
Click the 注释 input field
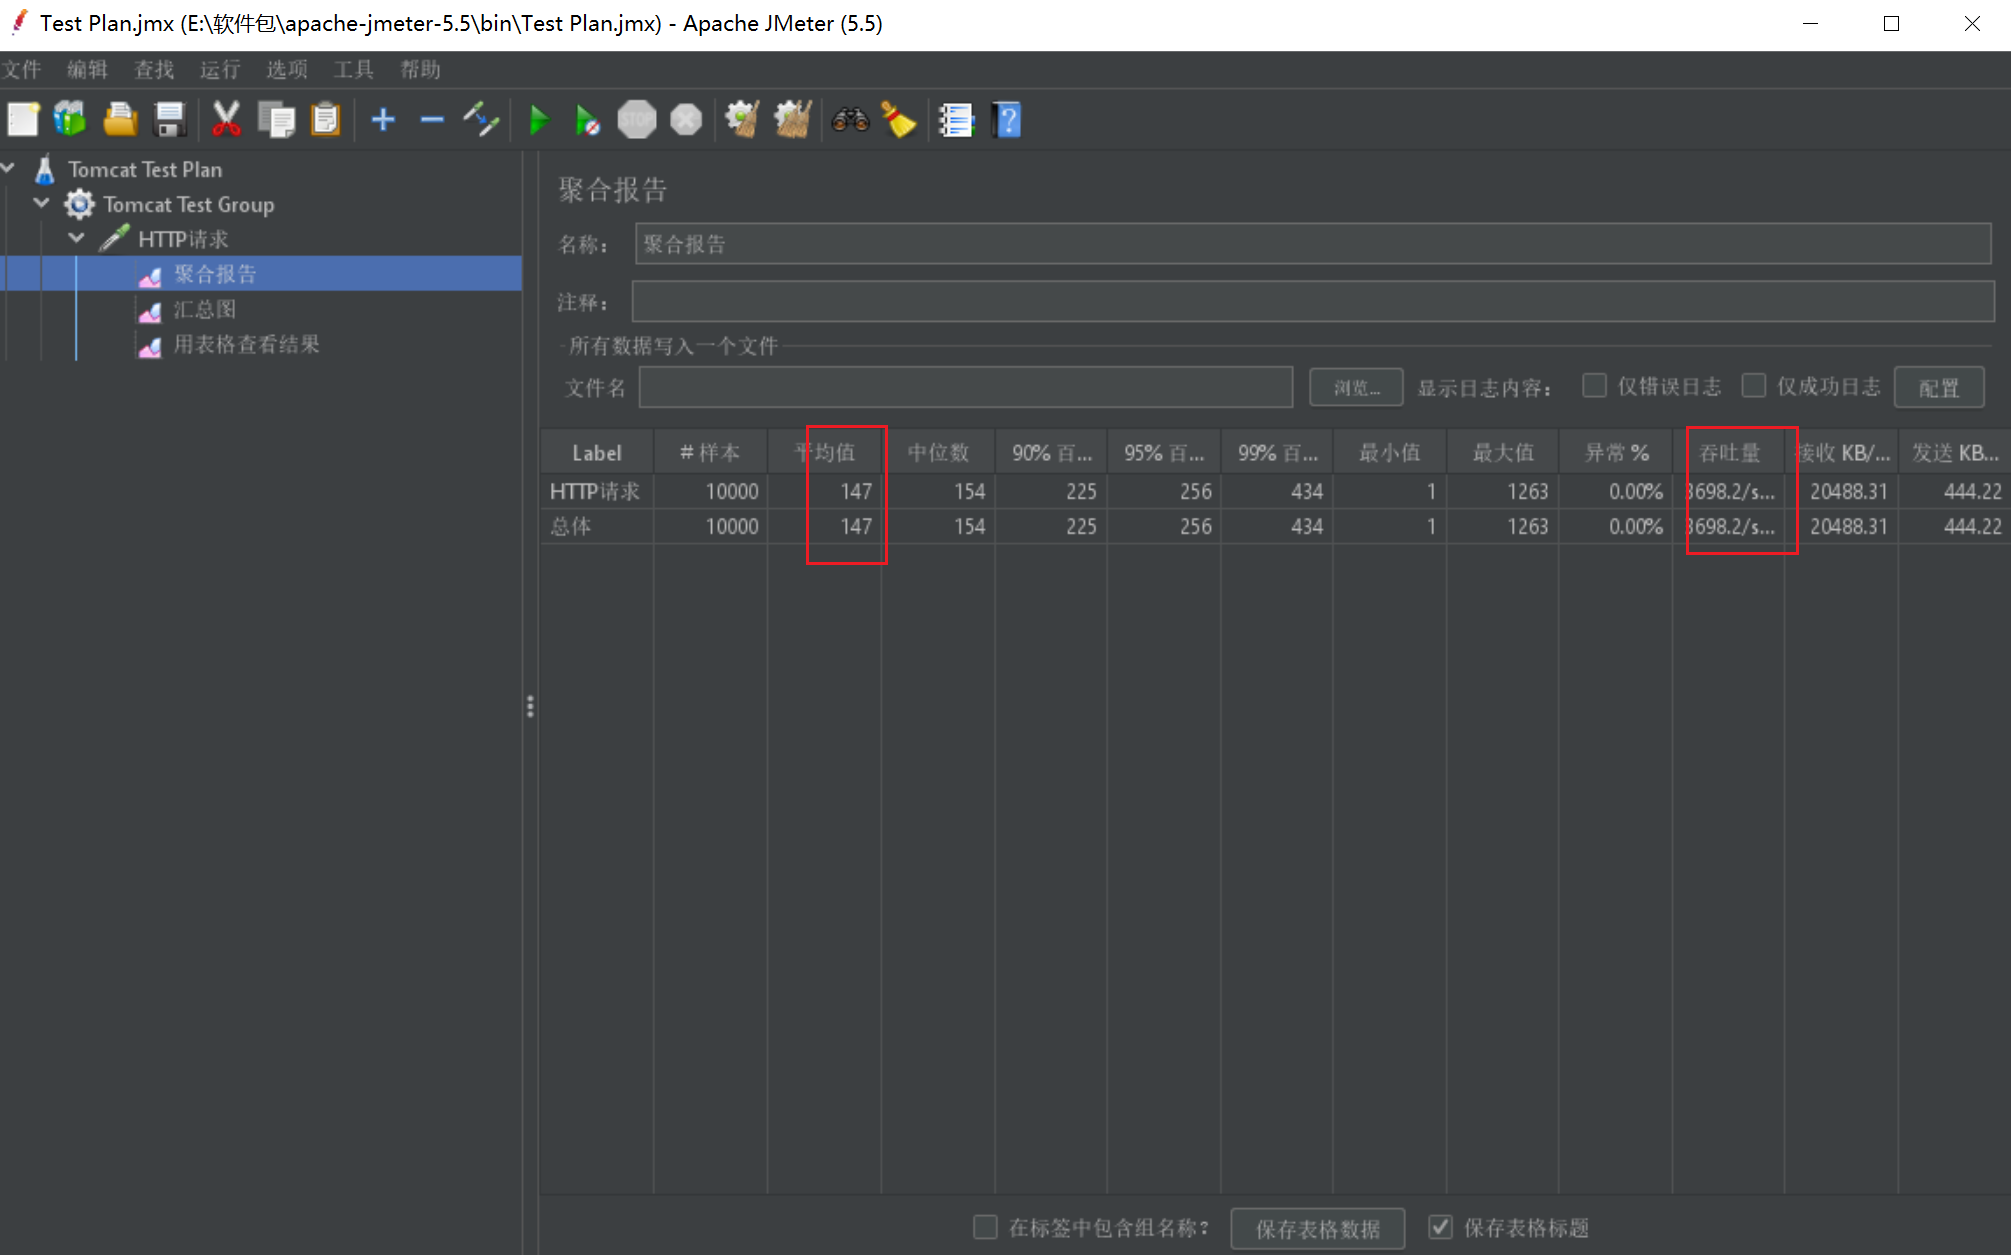[1313, 301]
